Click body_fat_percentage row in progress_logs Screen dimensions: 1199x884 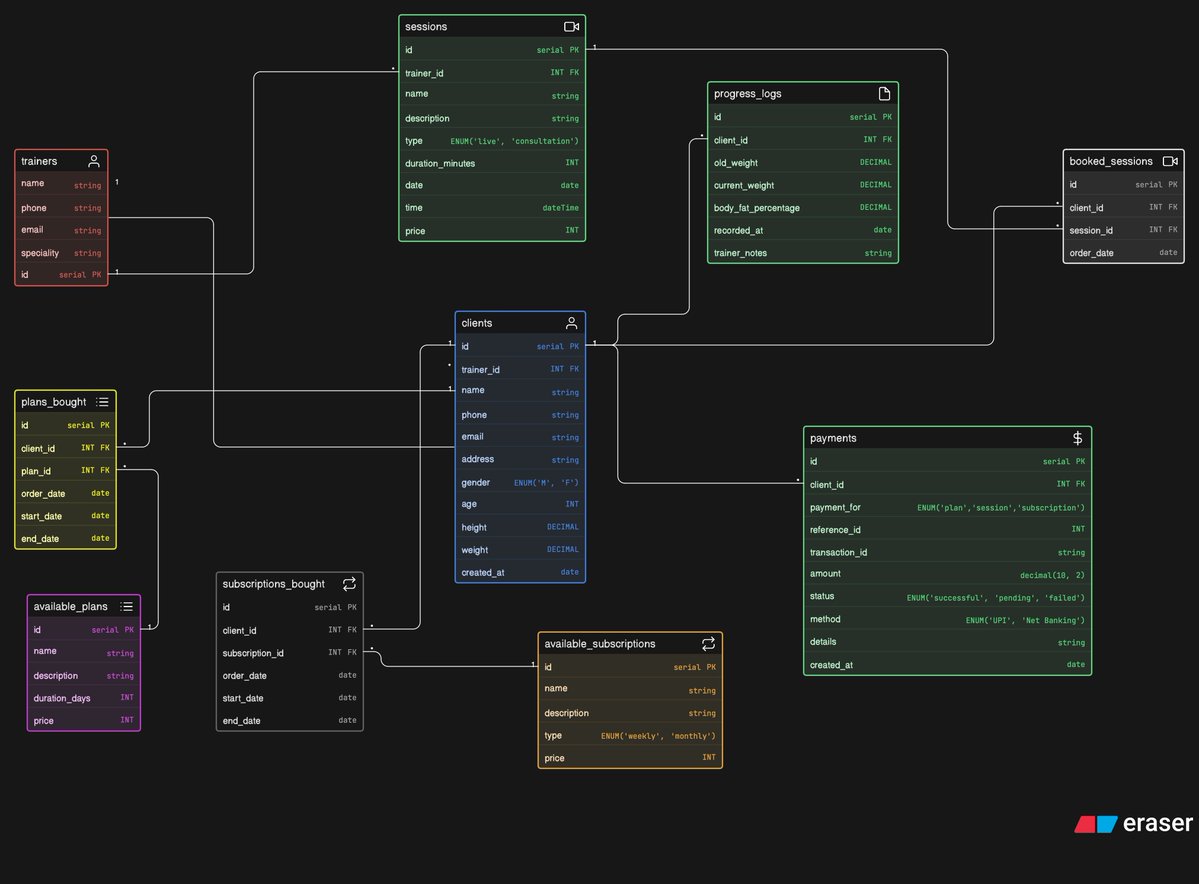point(802,207)
